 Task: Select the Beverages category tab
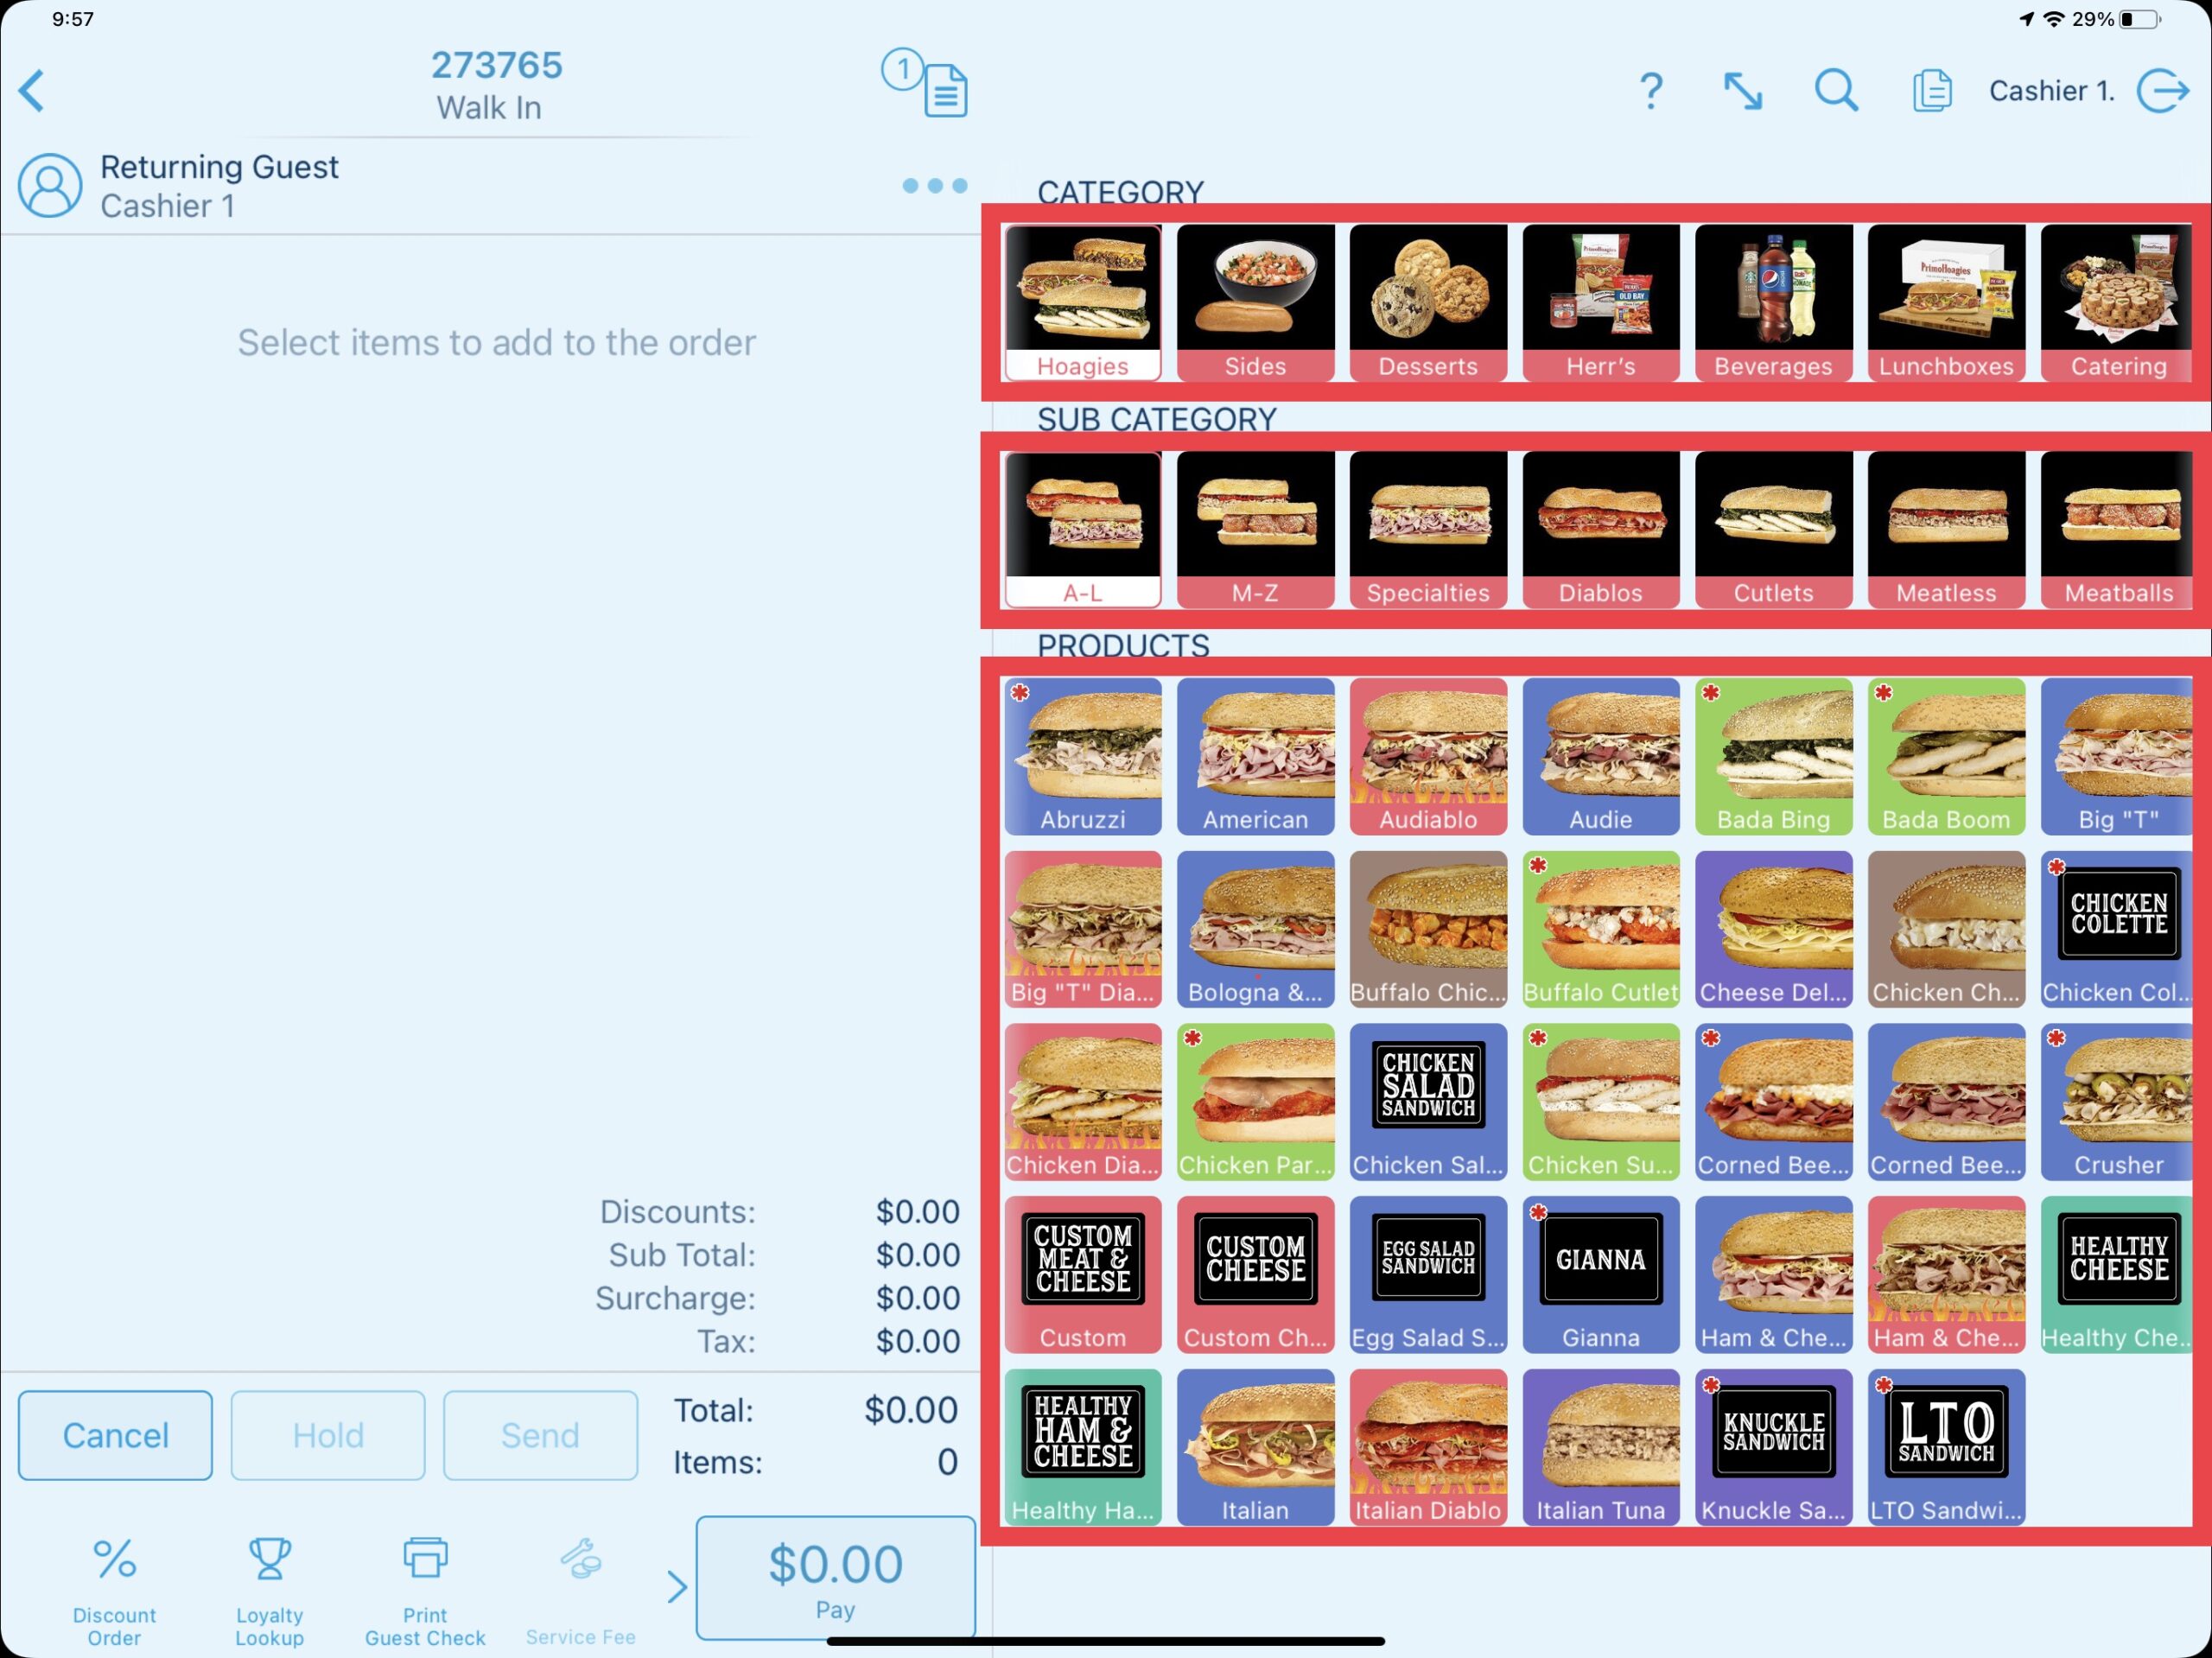point(1773,307)
